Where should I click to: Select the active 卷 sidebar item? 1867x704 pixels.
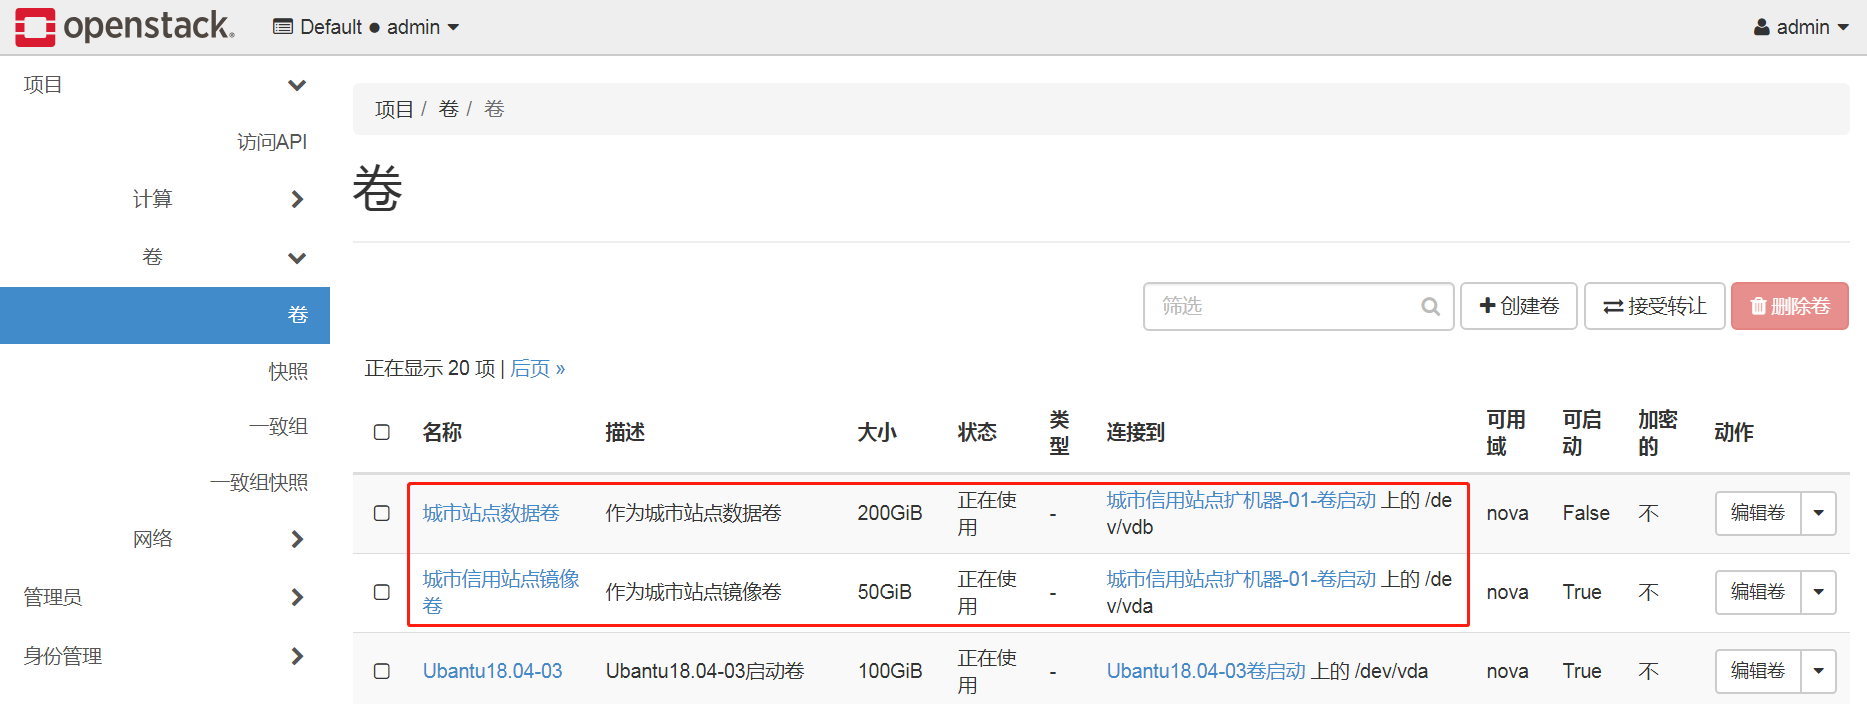(x=165, y=315)
